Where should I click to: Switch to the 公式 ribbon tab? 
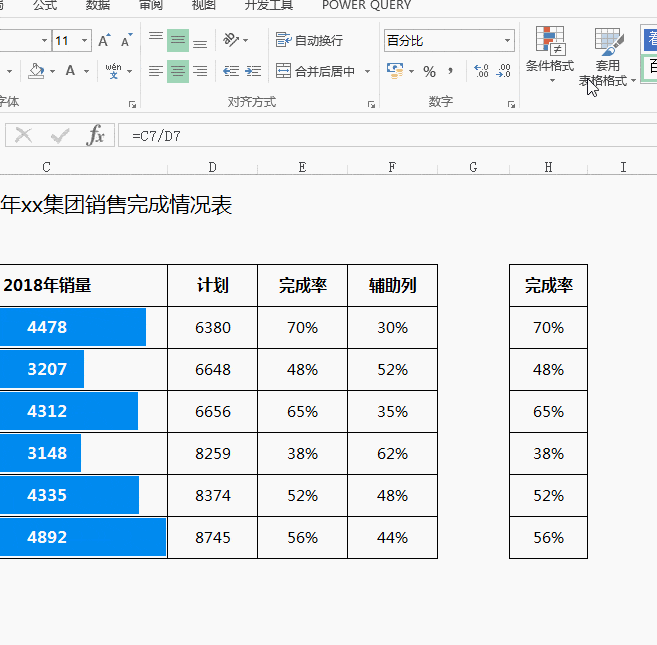45,5
